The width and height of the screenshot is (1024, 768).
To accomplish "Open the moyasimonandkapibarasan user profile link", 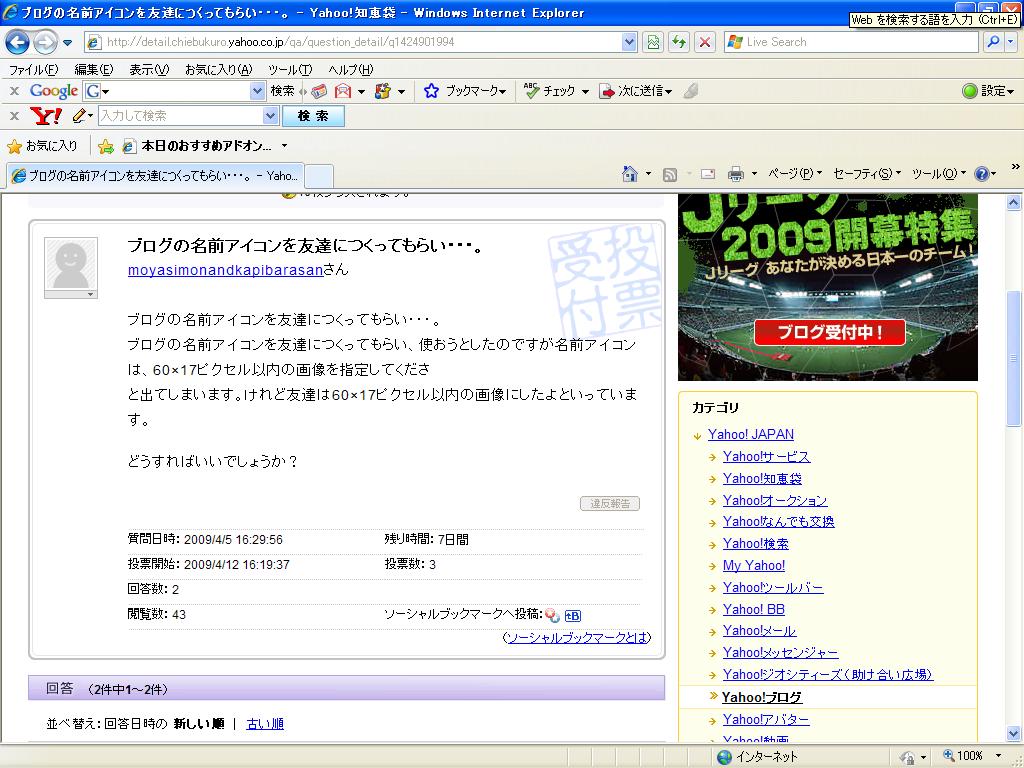I will click(x=225, y=270).
